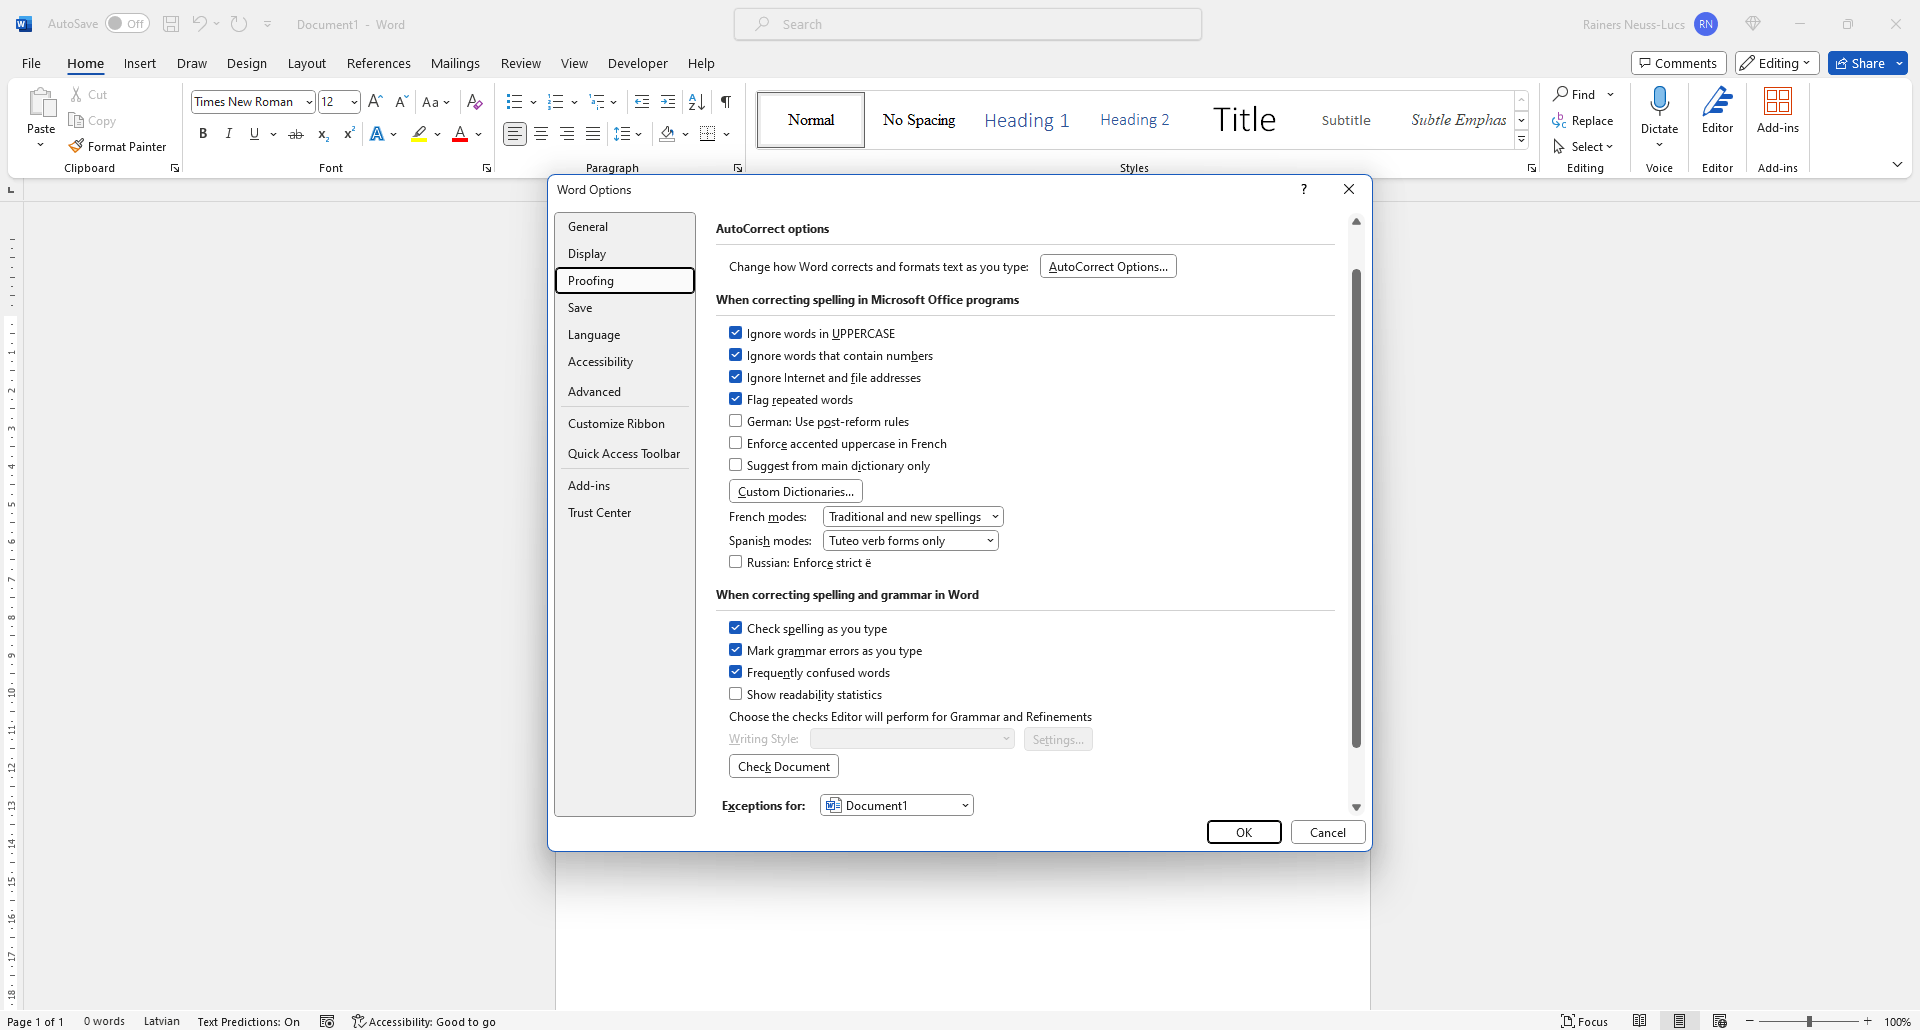Uncheck Mark grammar errors as you type
The height and width of the screenshot is (1030, 1920).
pyautogui.click(x=736, y=650)
